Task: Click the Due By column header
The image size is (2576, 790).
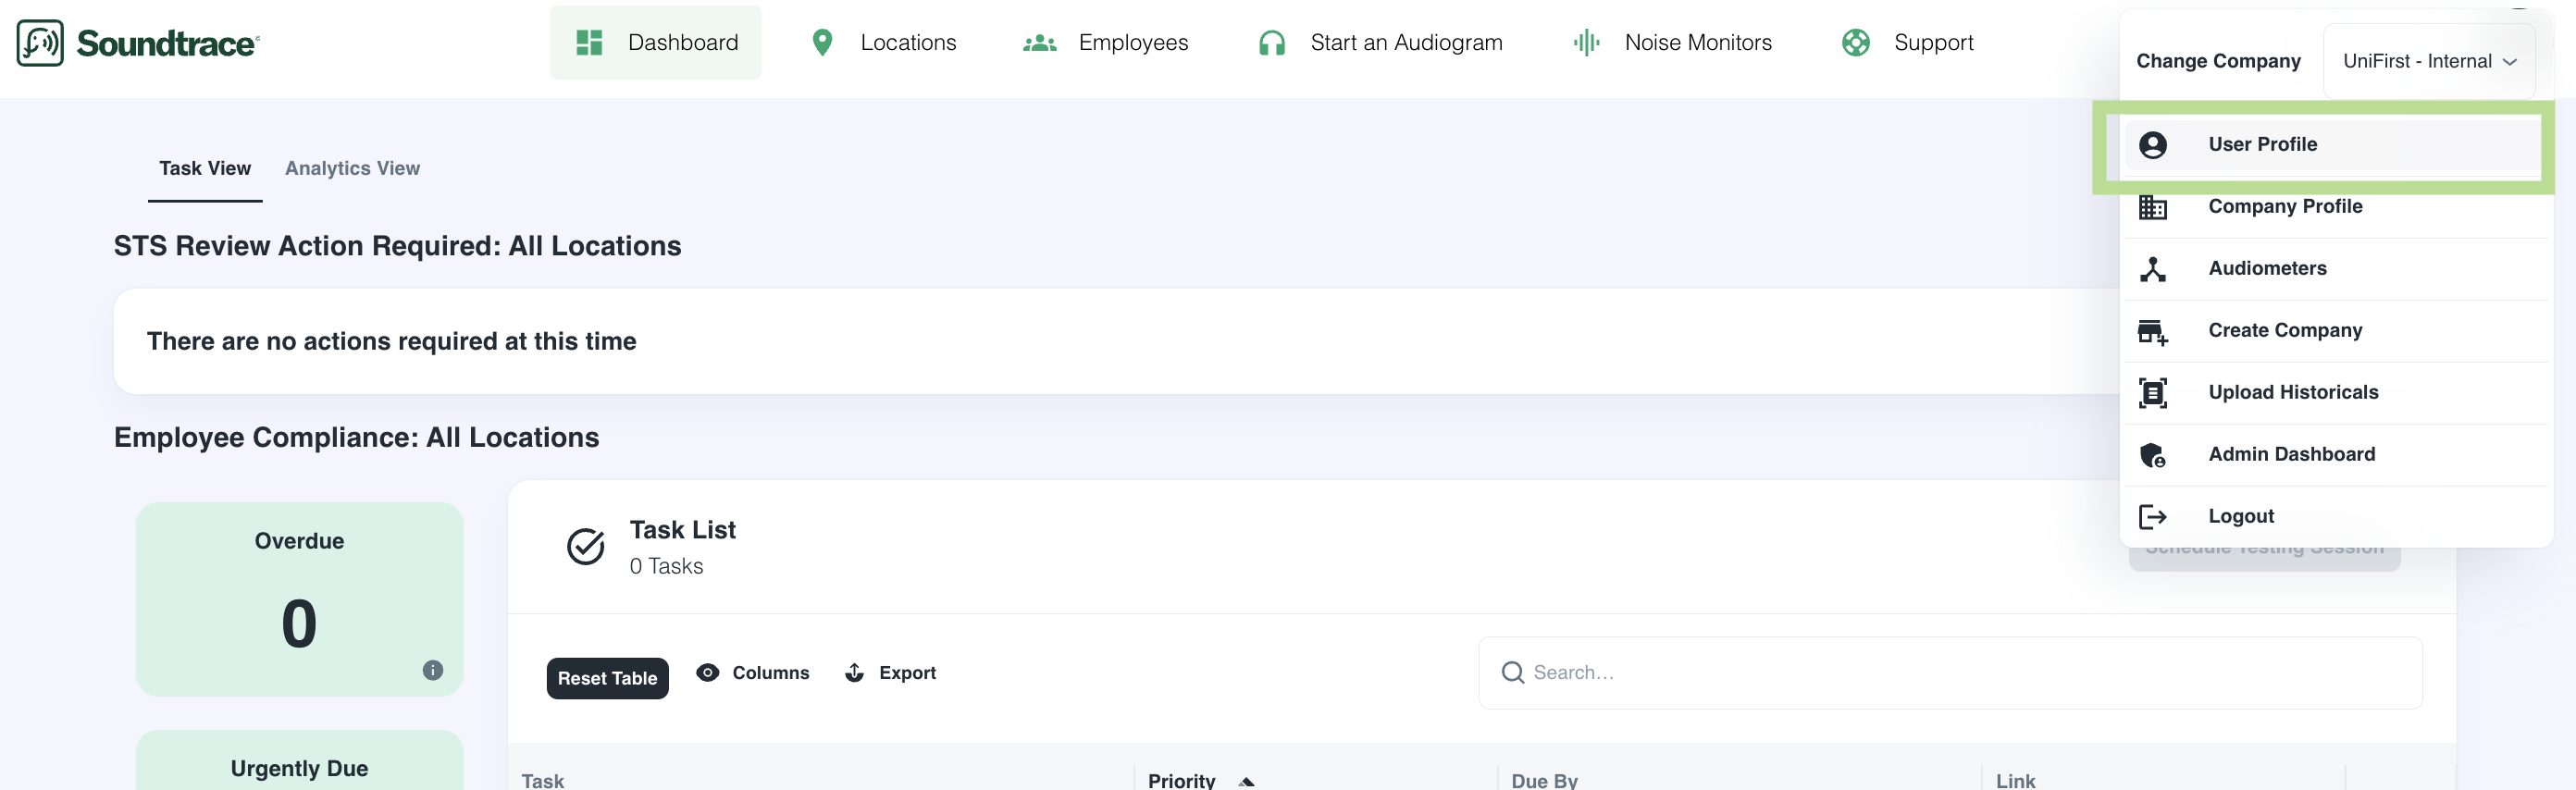Action: (1544, 780)
